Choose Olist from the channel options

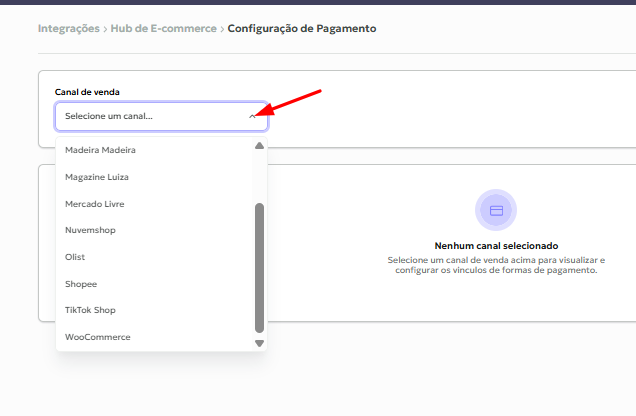tap(154, 257)
